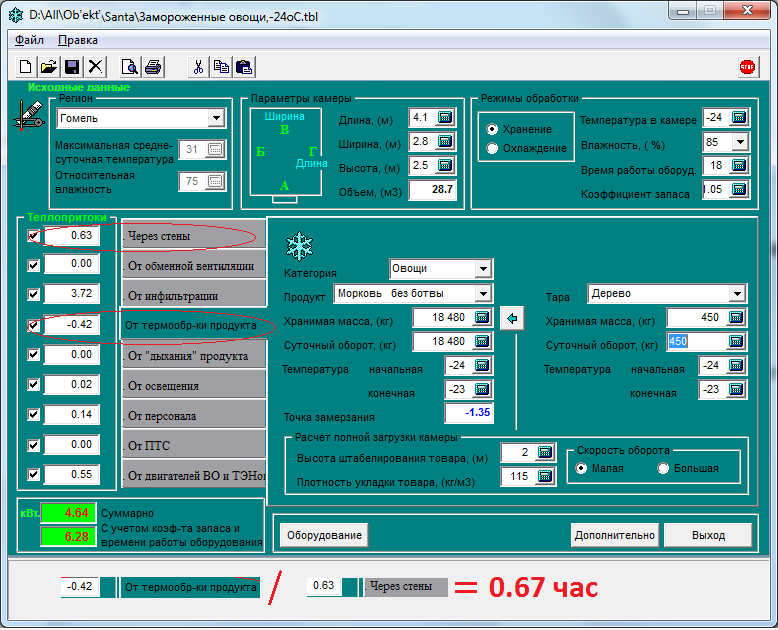Screen dimensions: 778x630
Task: Open calculator for Тара начальная temperature
Action: [736, 366]
